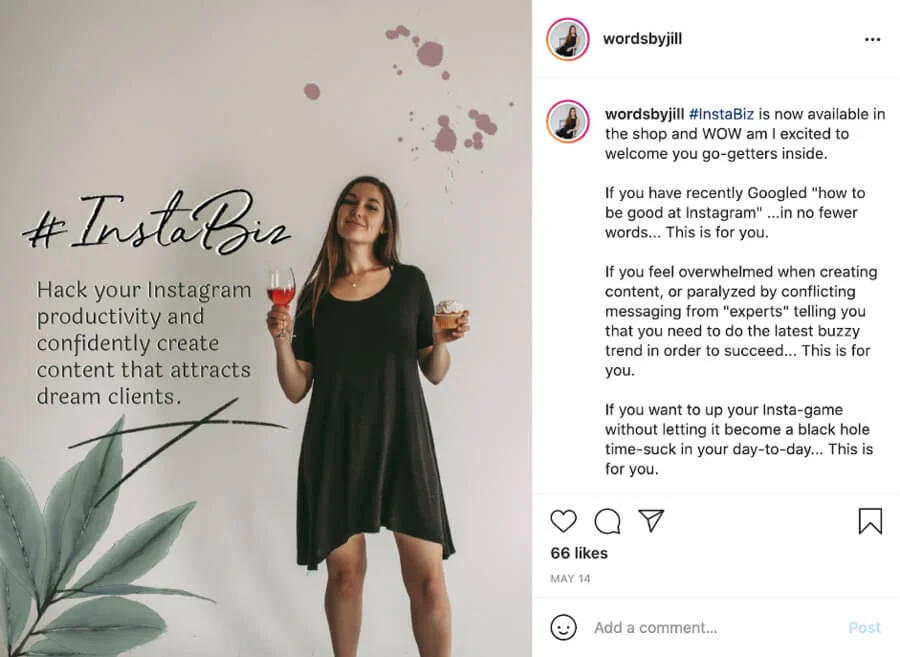Click the wordsbyjill username in the caption

point(644,114)
